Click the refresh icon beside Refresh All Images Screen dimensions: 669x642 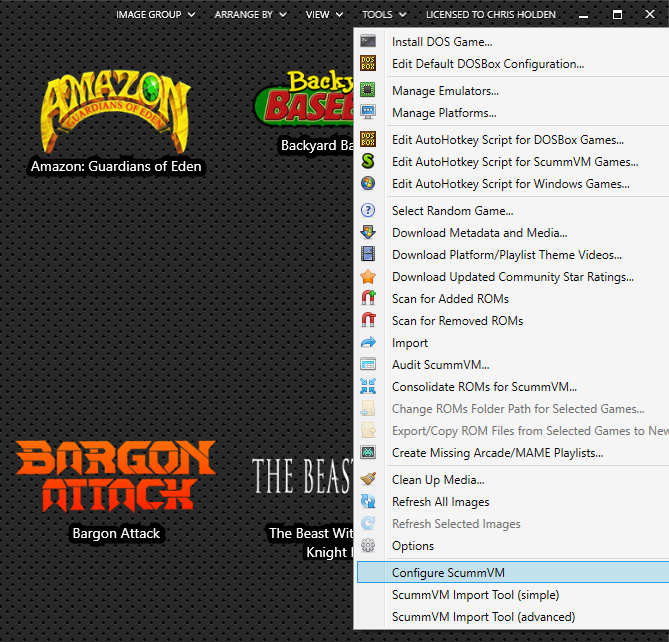[368, 501]
